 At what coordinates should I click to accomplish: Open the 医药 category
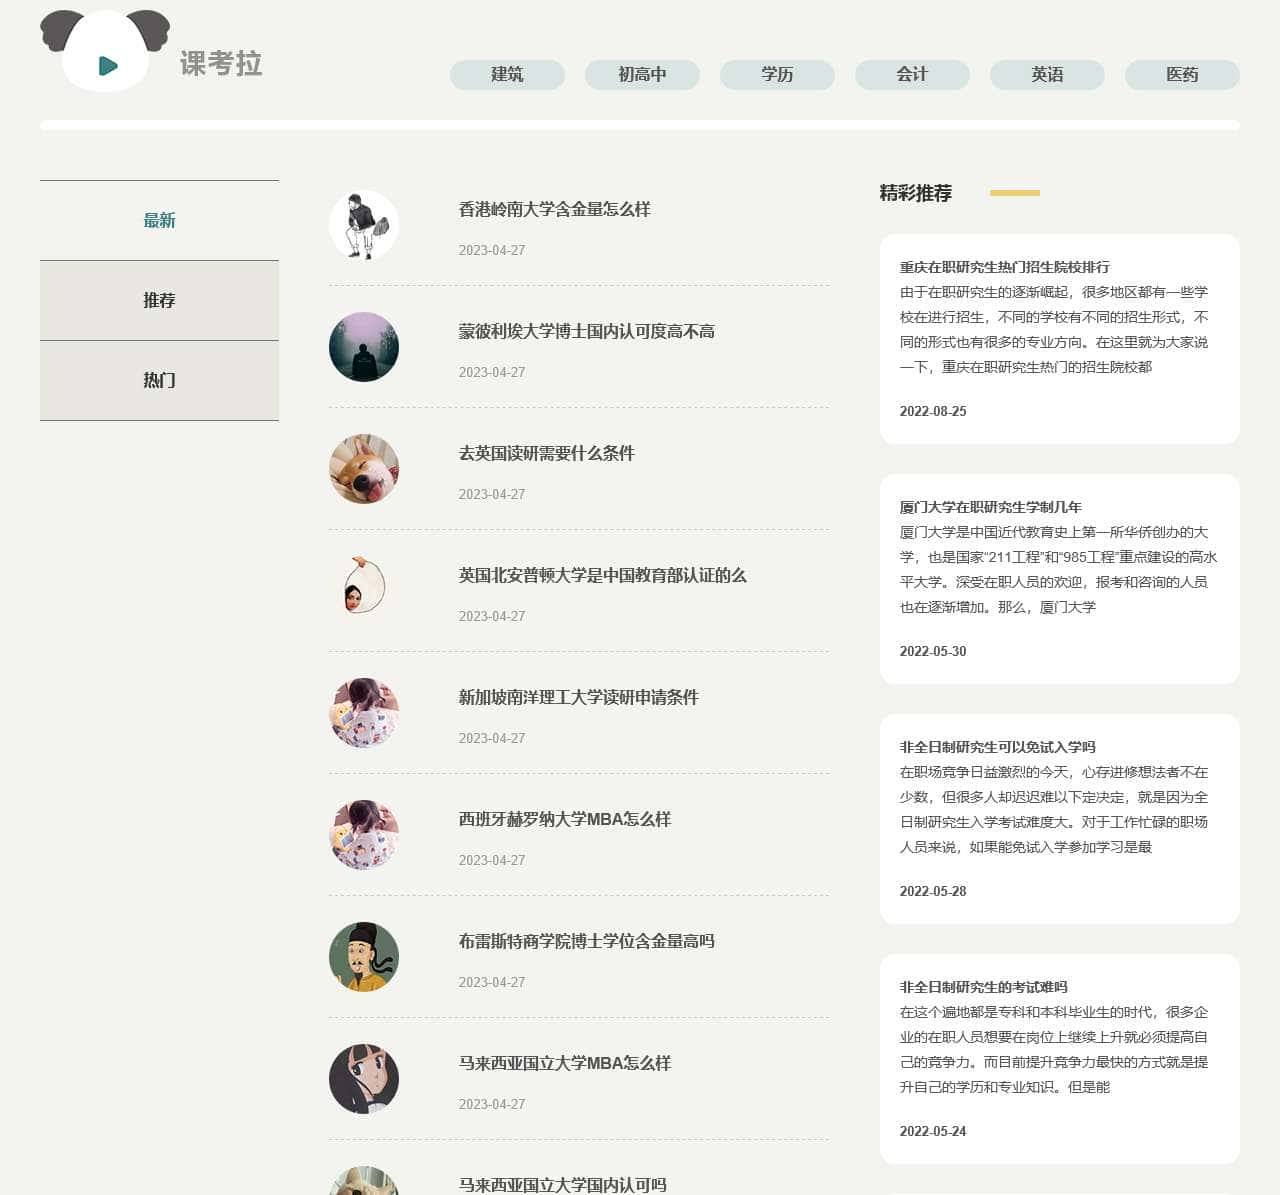coord(1182,75)
